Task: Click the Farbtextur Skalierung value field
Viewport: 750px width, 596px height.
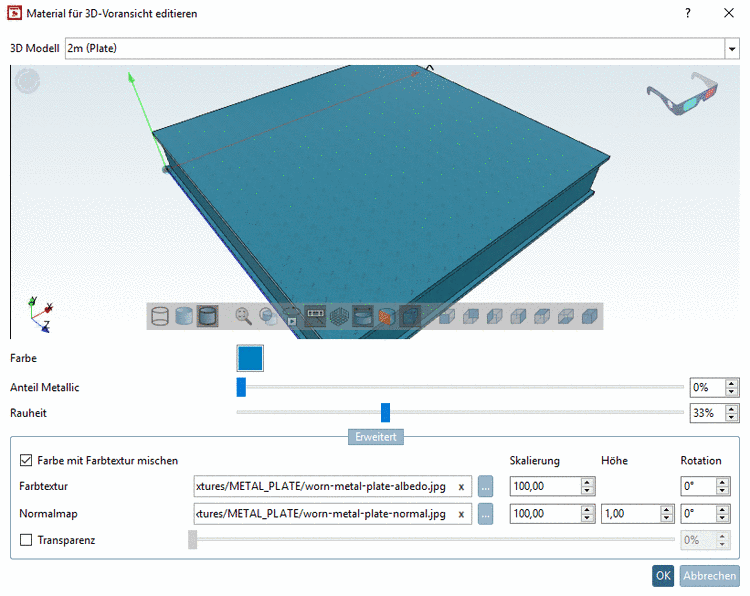Action: [545, 486]
